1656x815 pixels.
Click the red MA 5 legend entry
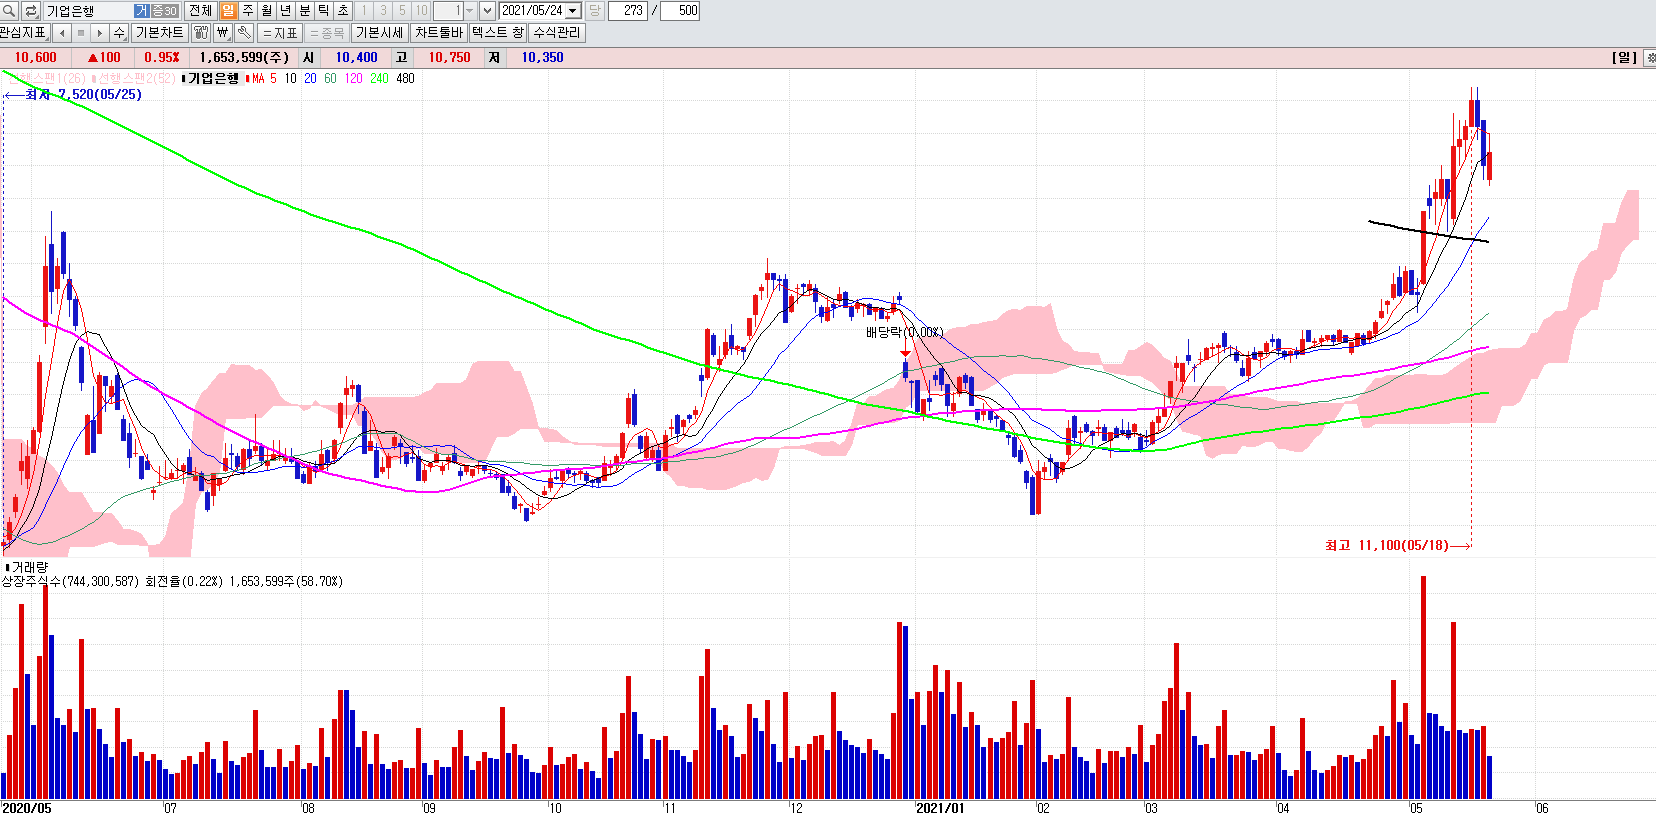[262, 78]
